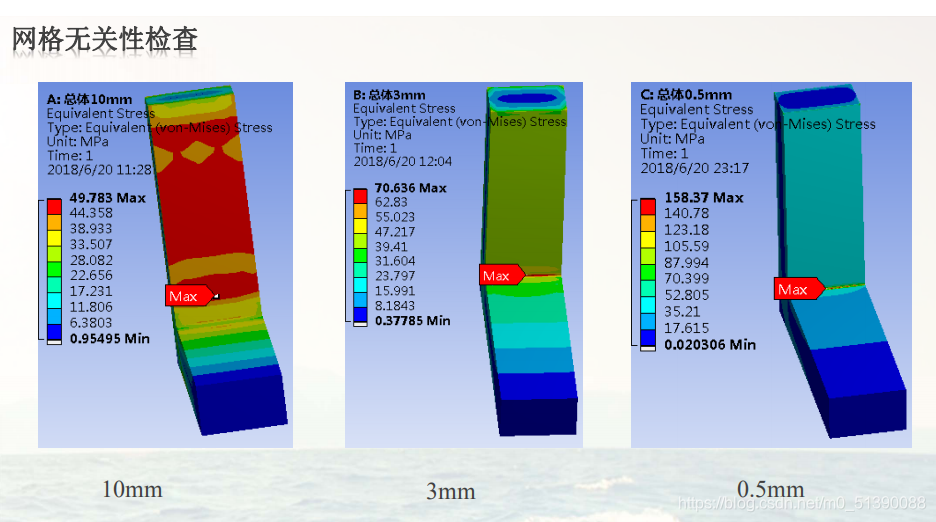Open the blog.csdn.net watermark link
The height and width of the screenshot is (522, 936).
802,503
